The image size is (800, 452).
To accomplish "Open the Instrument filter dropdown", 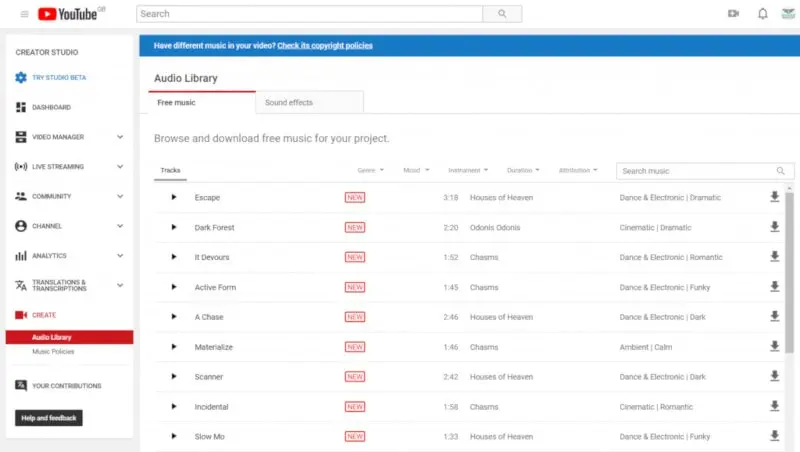I will tap(468, 170).
